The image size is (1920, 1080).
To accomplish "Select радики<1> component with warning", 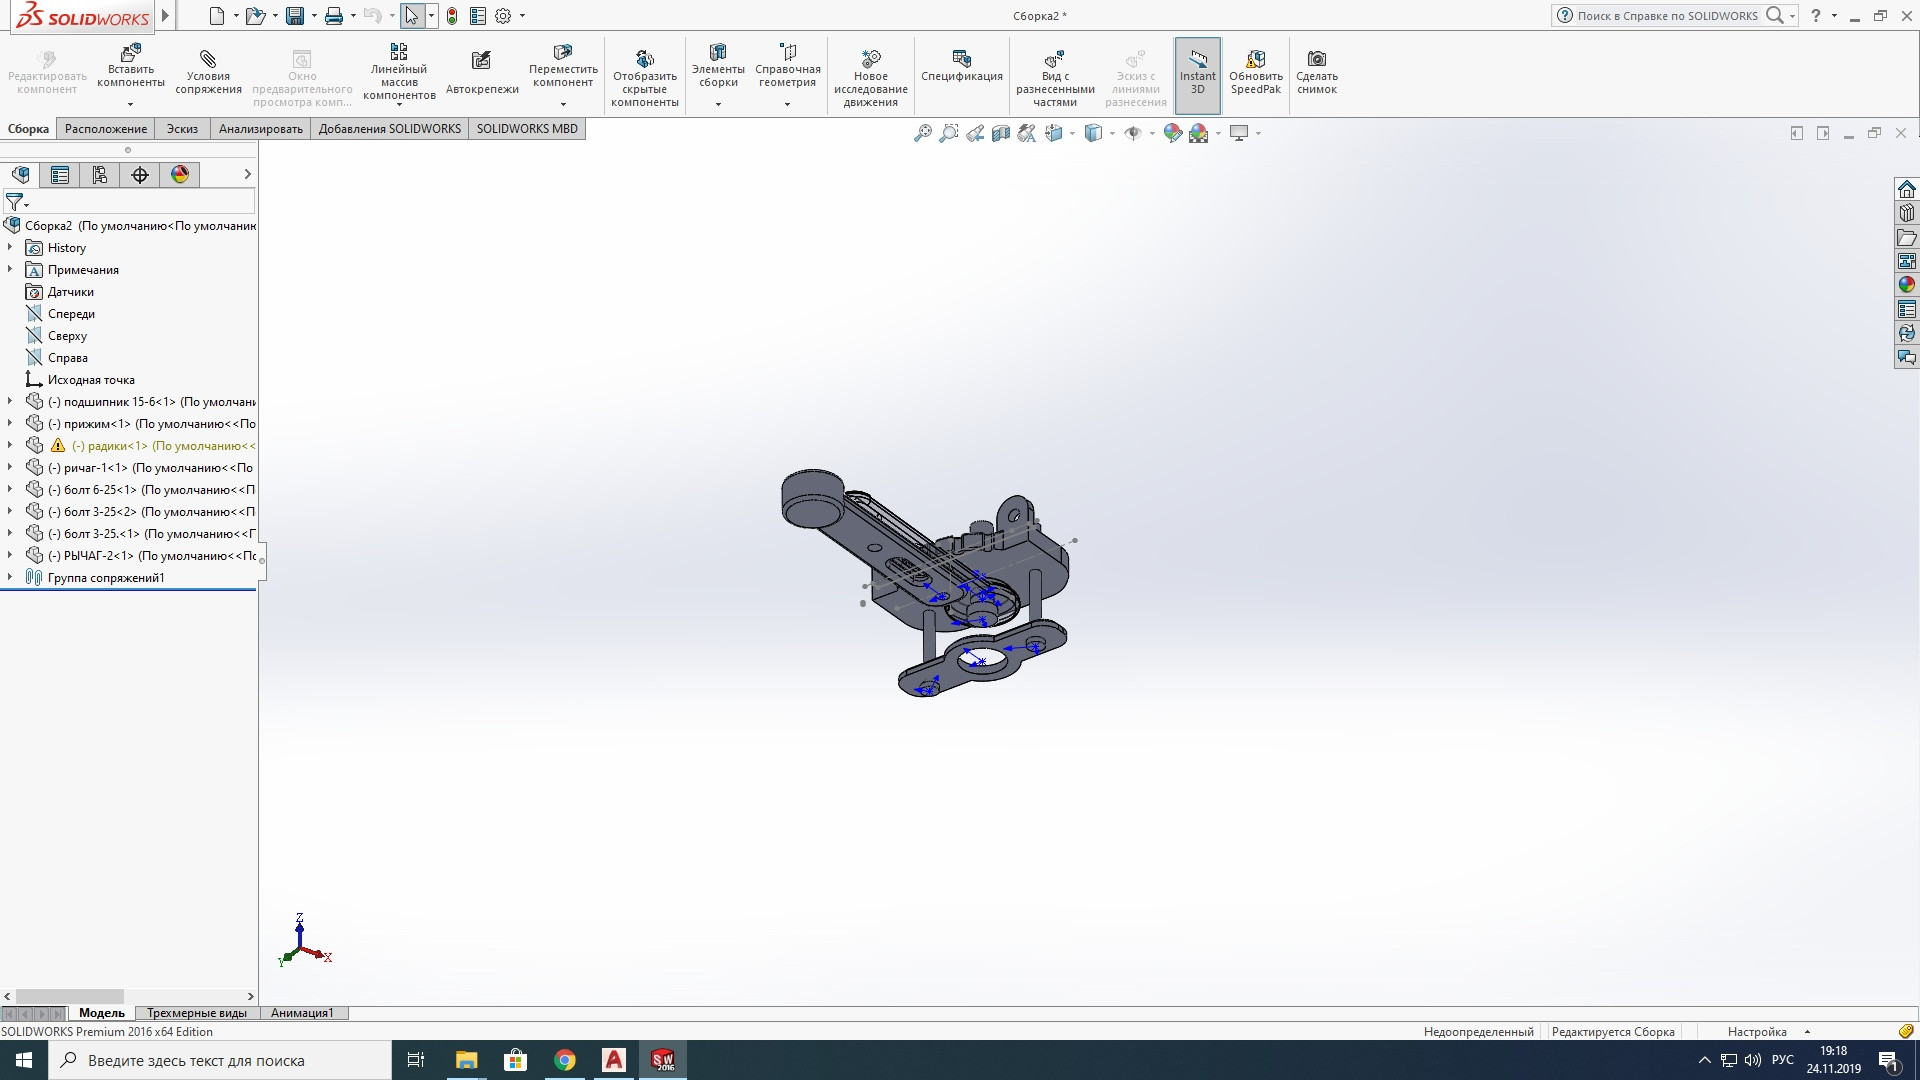I will point(141,446).
